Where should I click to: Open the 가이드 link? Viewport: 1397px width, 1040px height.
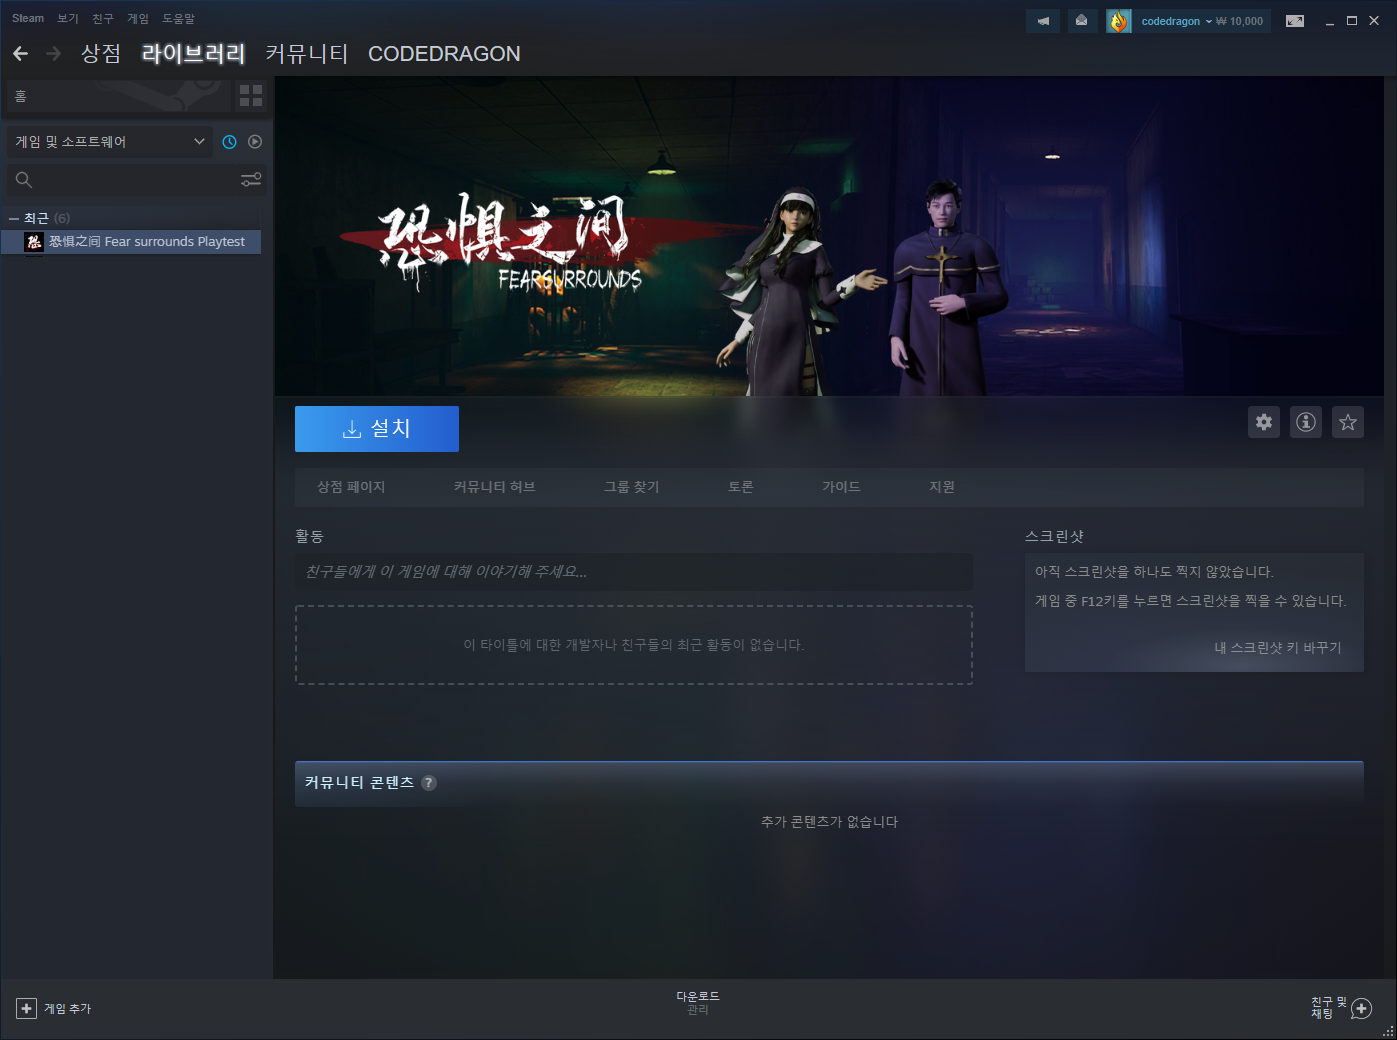tap(841, 487)
